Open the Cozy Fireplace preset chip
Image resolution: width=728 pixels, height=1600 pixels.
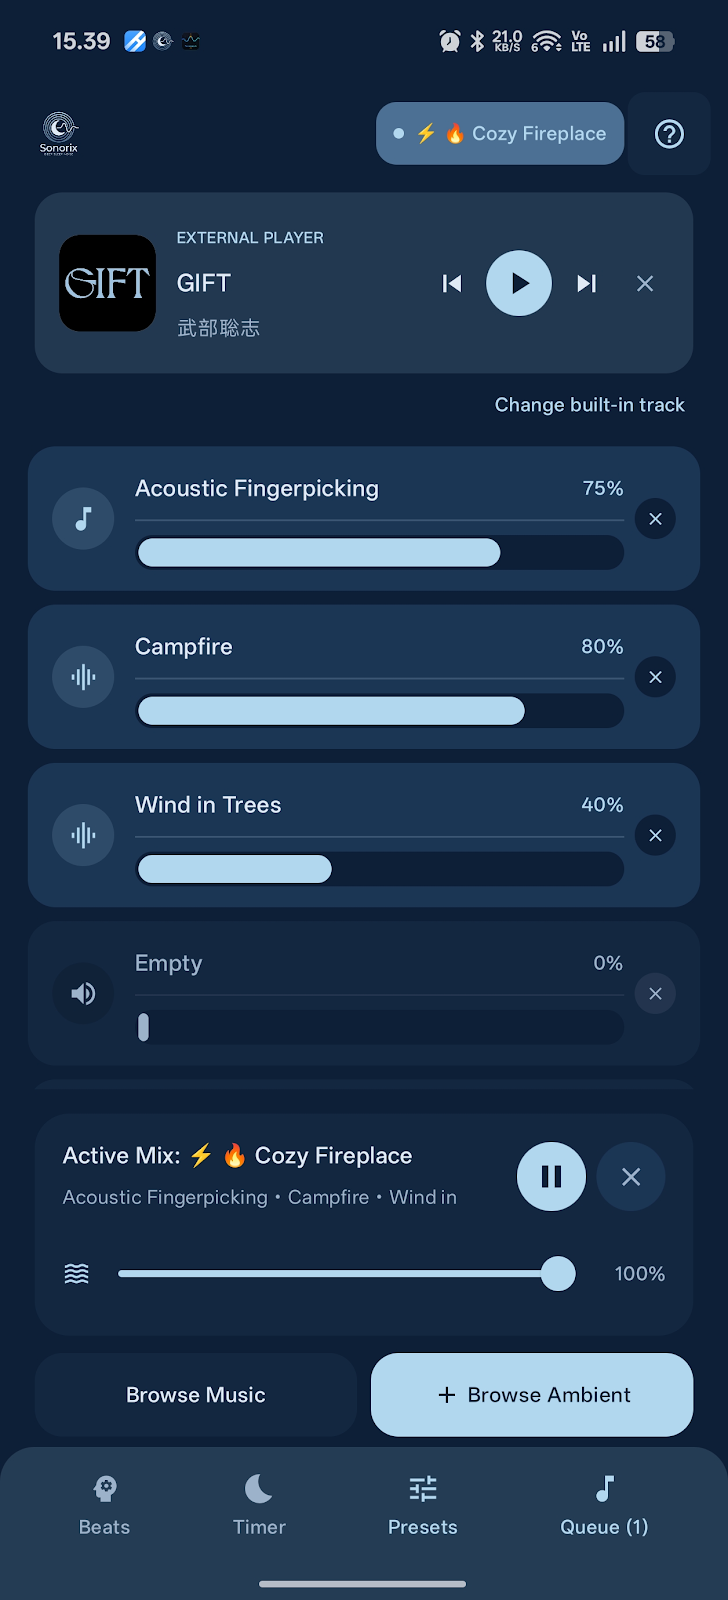coord(500,134)
